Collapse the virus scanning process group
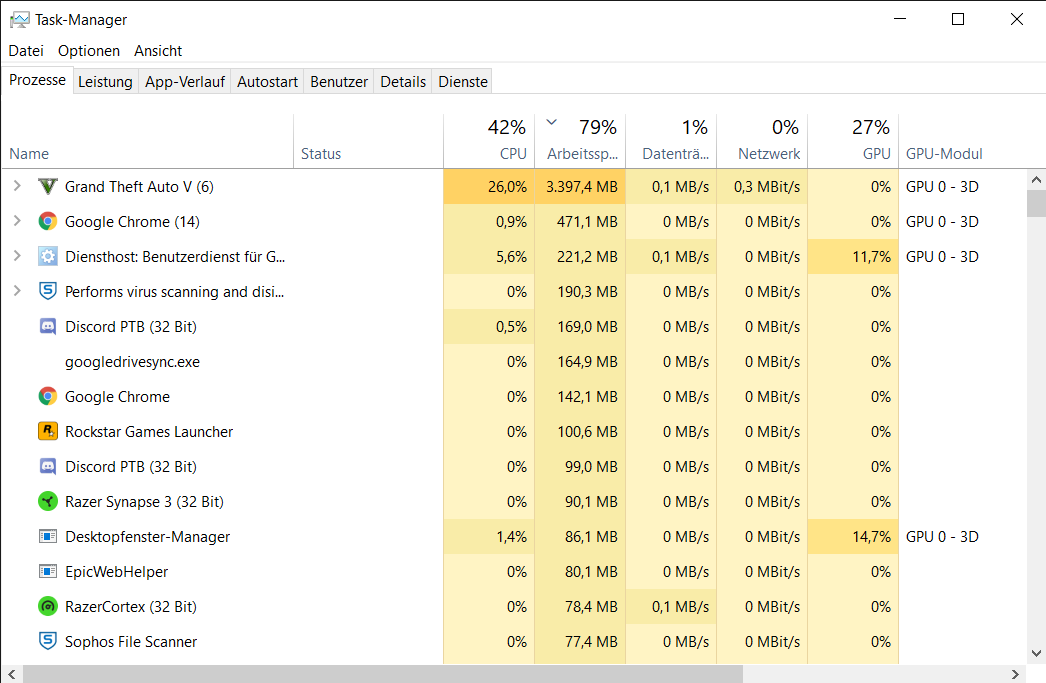The width and height of the screenshot is (1046, 683). coord(19,291)
